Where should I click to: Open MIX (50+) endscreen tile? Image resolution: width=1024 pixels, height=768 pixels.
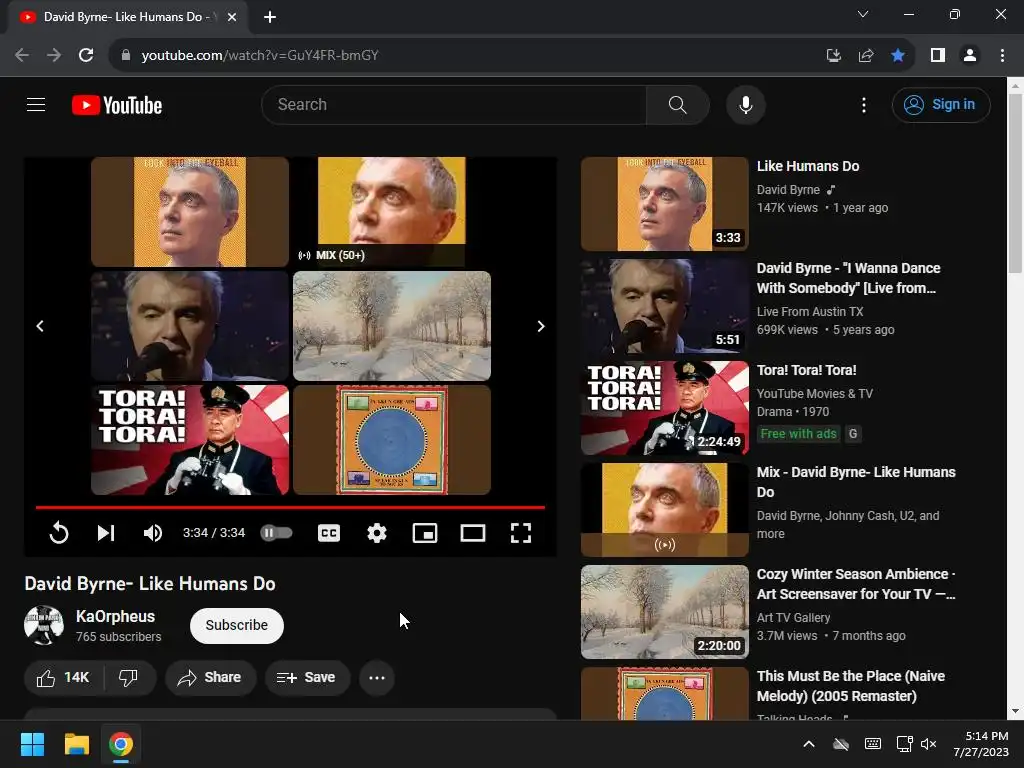[392, 212]
